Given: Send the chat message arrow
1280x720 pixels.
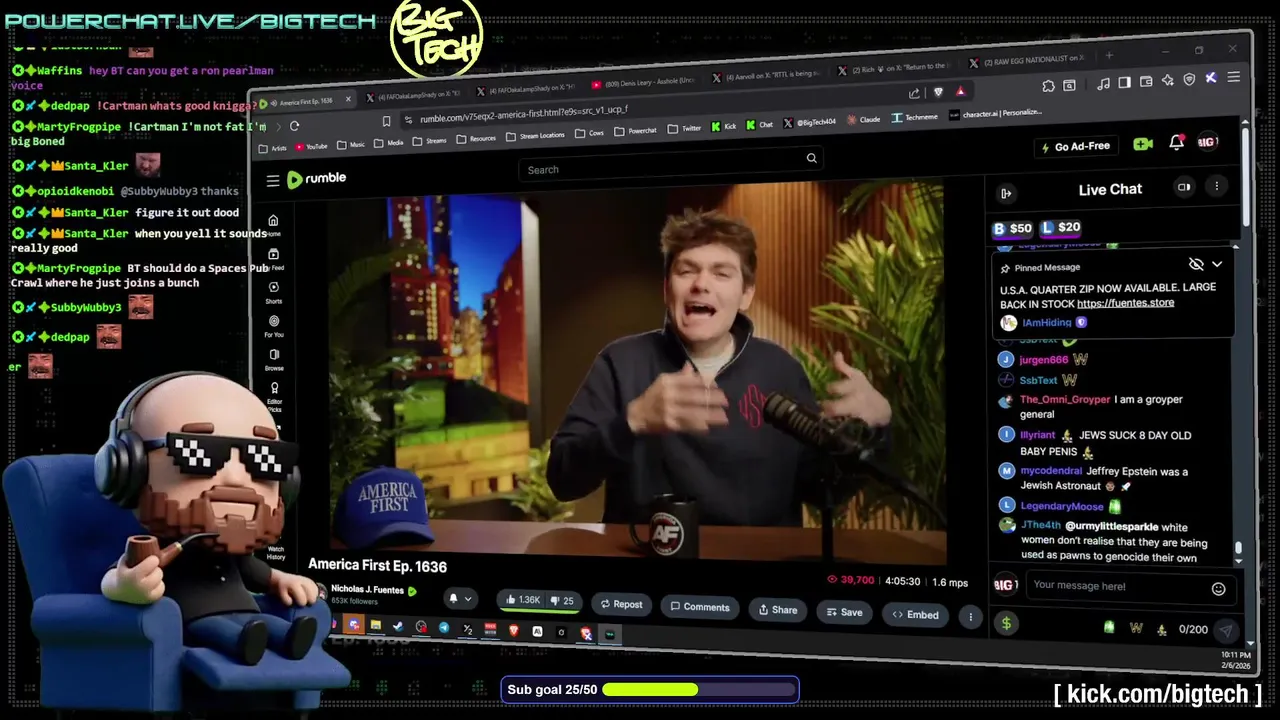Looking at the screenshot, I should [1226, 631].
